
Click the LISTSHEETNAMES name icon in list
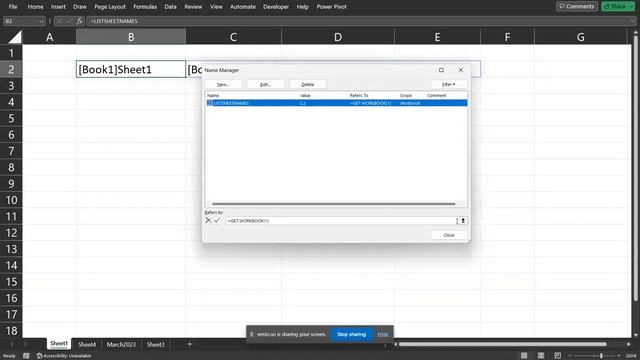coord(209,103)
